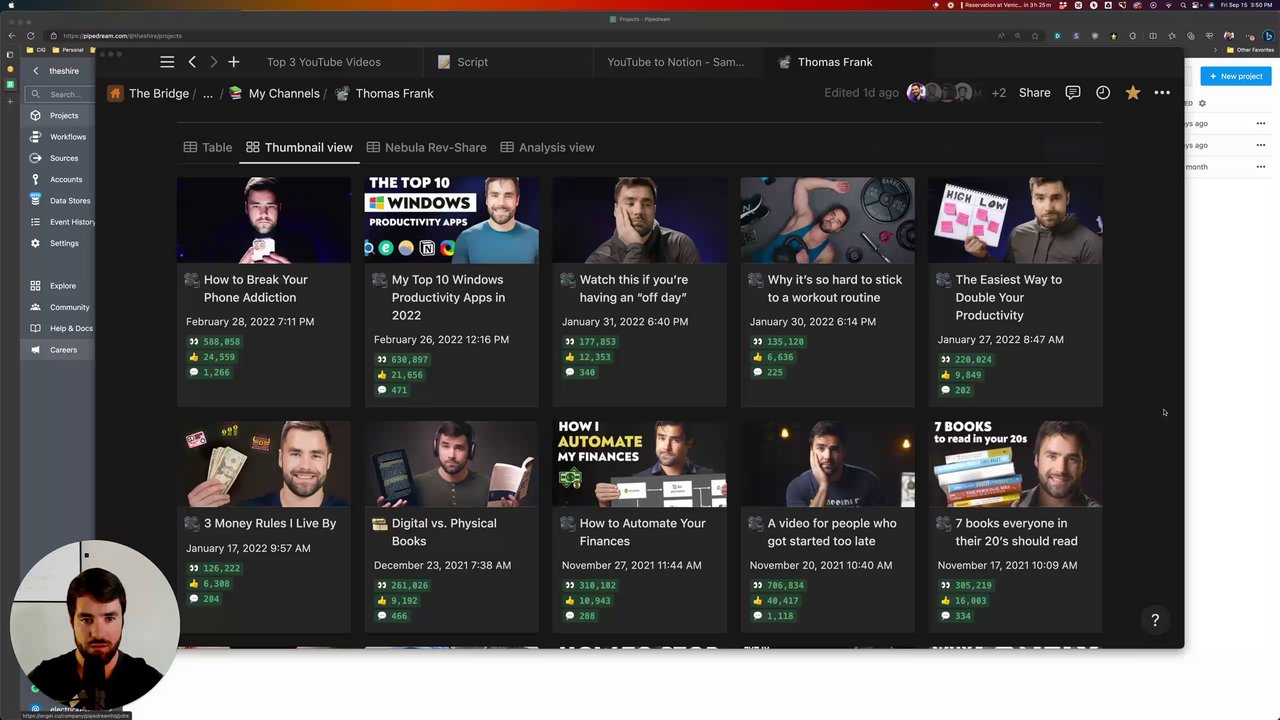Go back with the Notion back arrow
The image size is (1280, 720).
tap(192, 62)
